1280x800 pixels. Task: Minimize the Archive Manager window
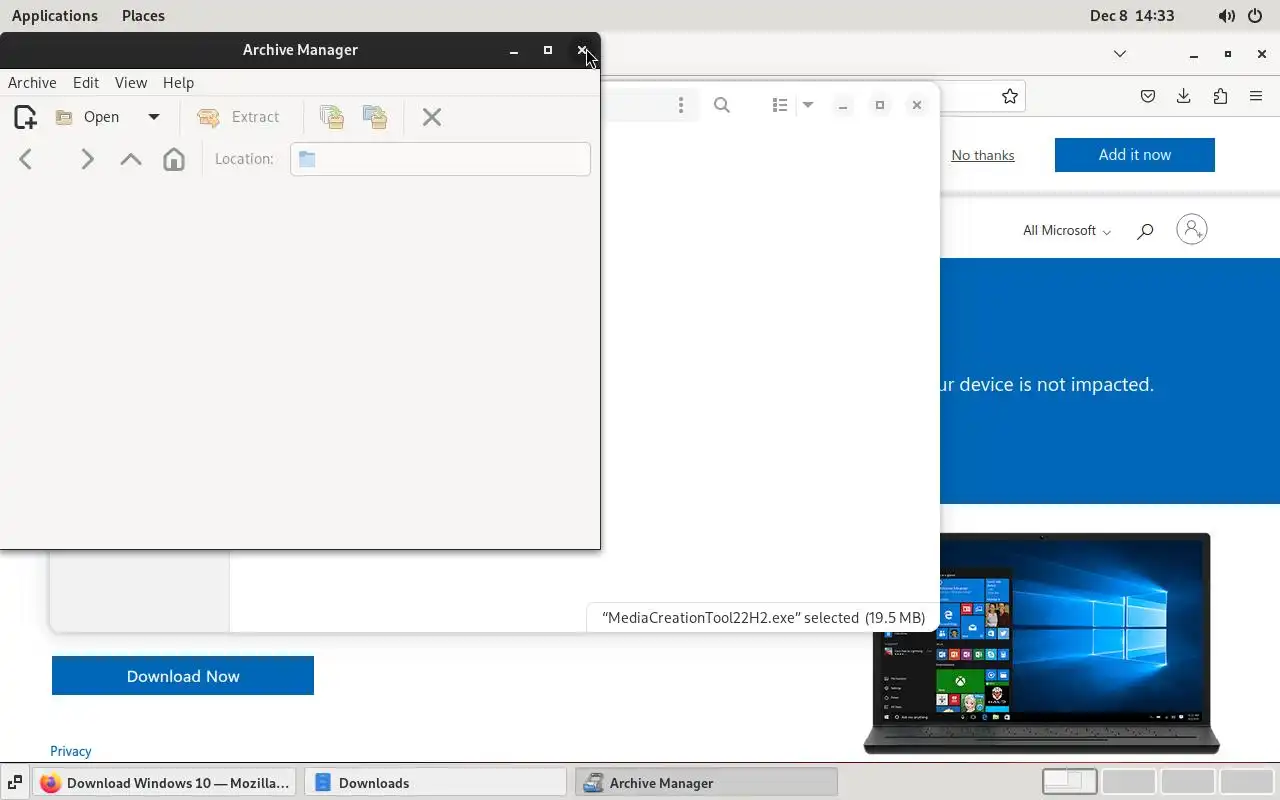click(513, 50)
